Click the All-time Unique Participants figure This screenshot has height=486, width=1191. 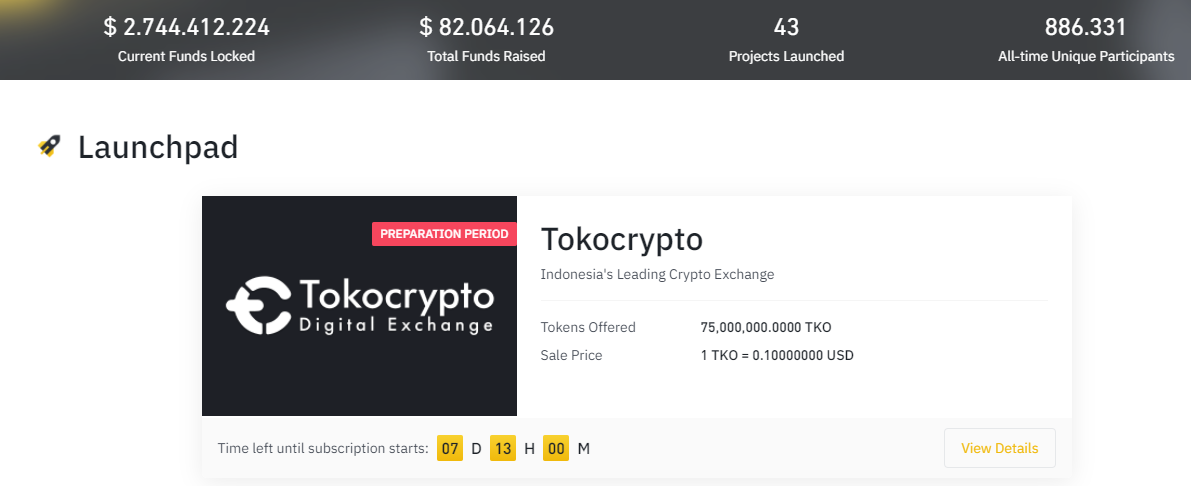pos(1085,27)
